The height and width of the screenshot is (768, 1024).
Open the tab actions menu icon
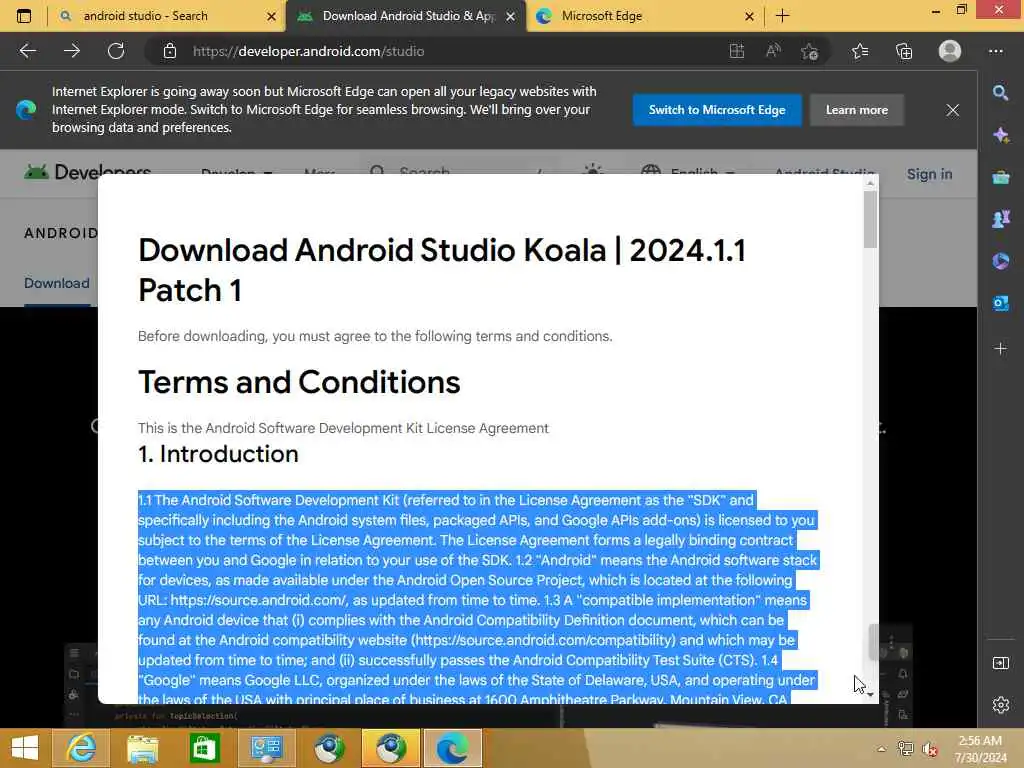click(24, 16)
